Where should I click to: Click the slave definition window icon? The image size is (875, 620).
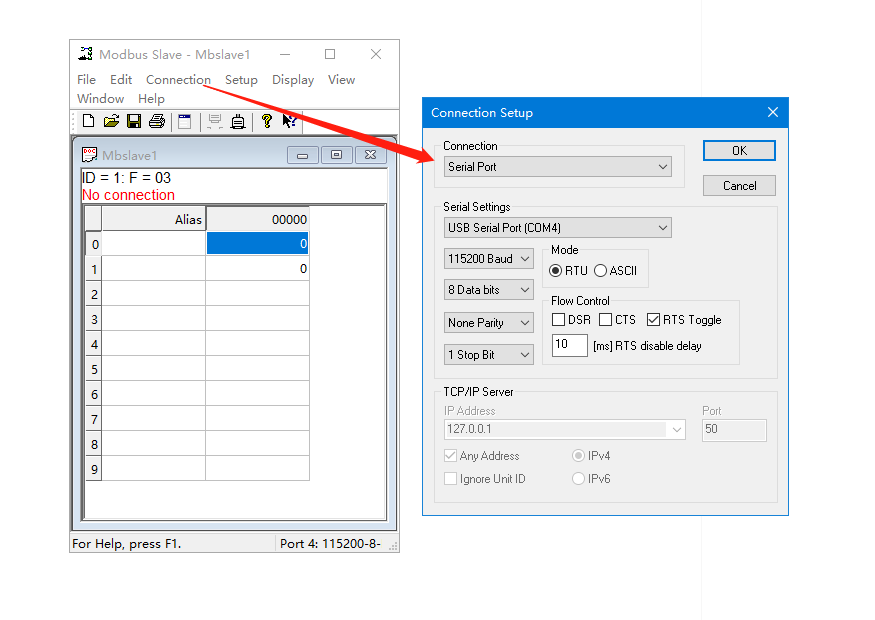(x=184, y=121)
